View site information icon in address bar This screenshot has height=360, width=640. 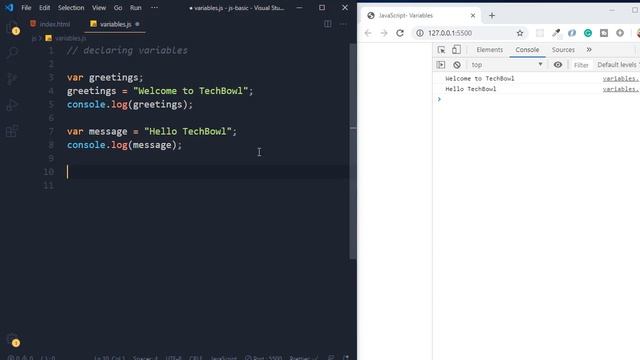pos(420,33)
